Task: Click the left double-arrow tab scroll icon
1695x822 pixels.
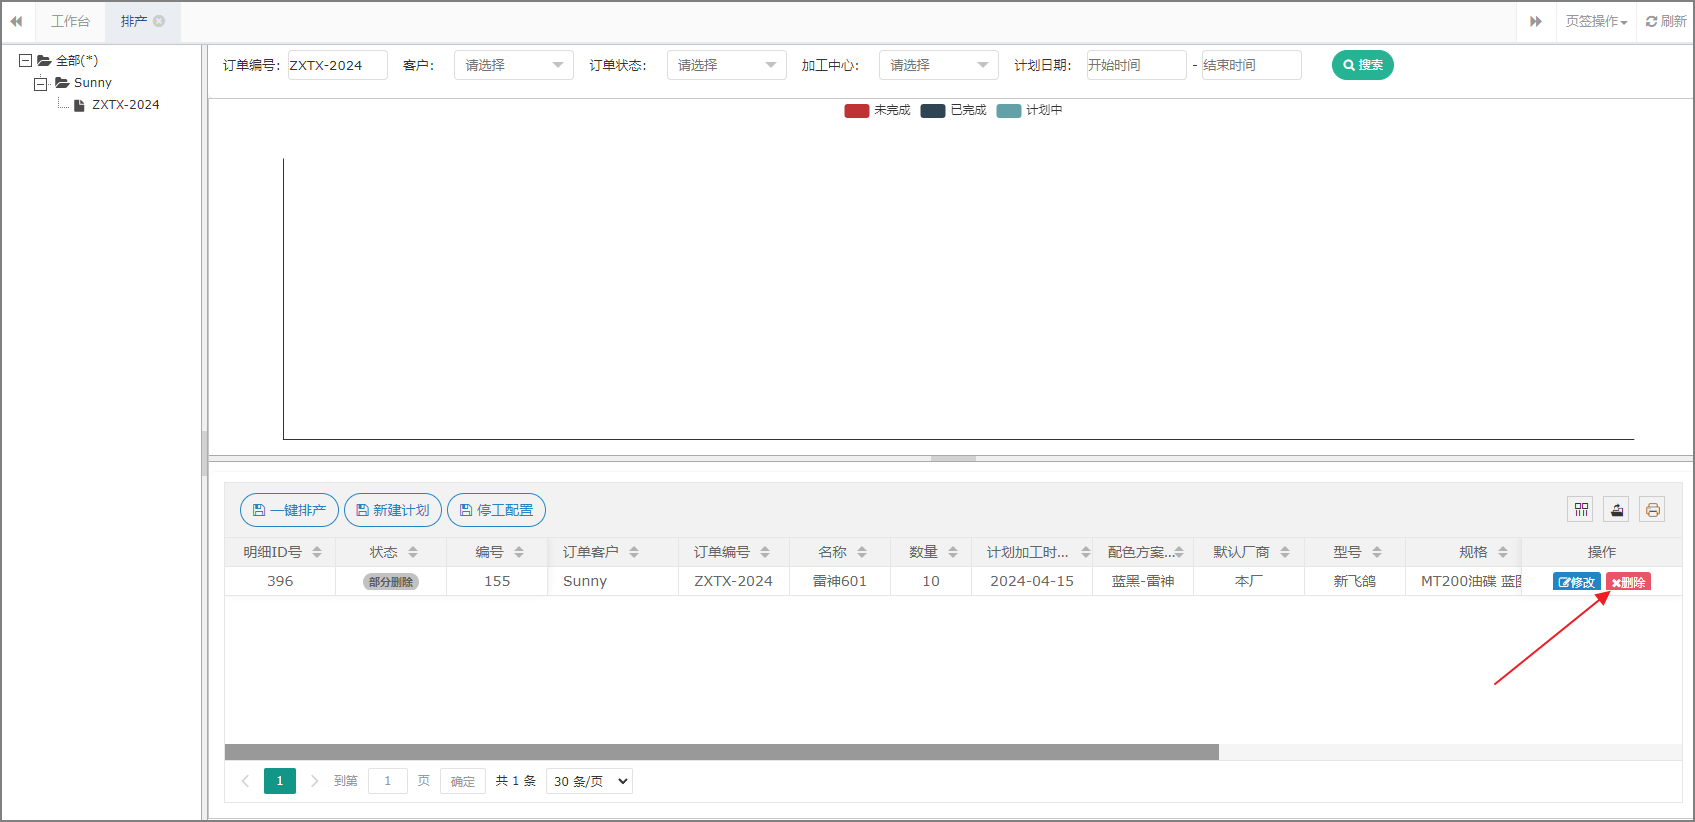Action: pos(16,21)
